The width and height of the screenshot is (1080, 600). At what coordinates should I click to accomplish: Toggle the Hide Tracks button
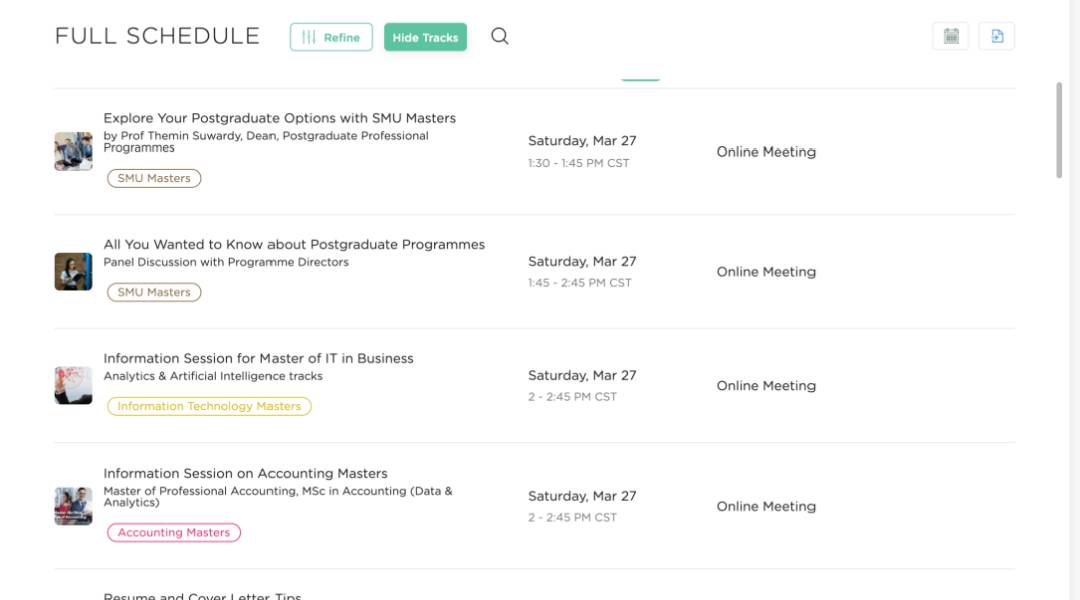pos(425,37)
